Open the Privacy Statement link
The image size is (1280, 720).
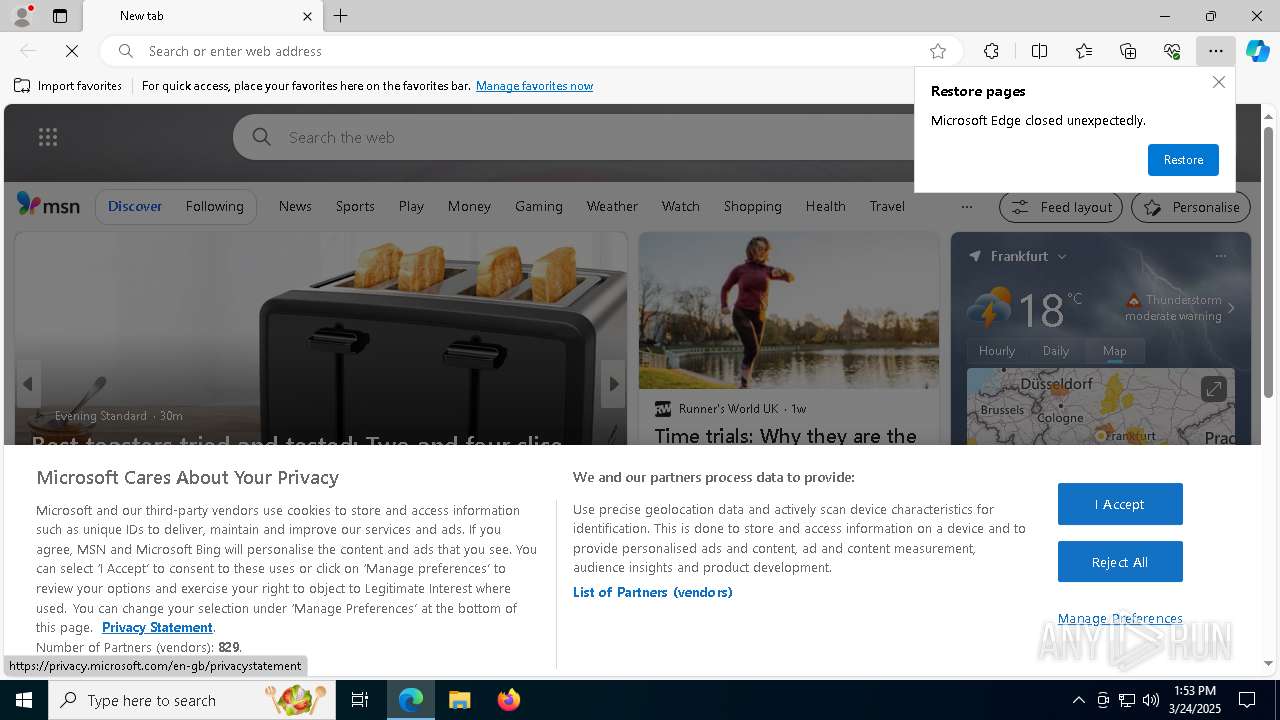click(157, 627)
